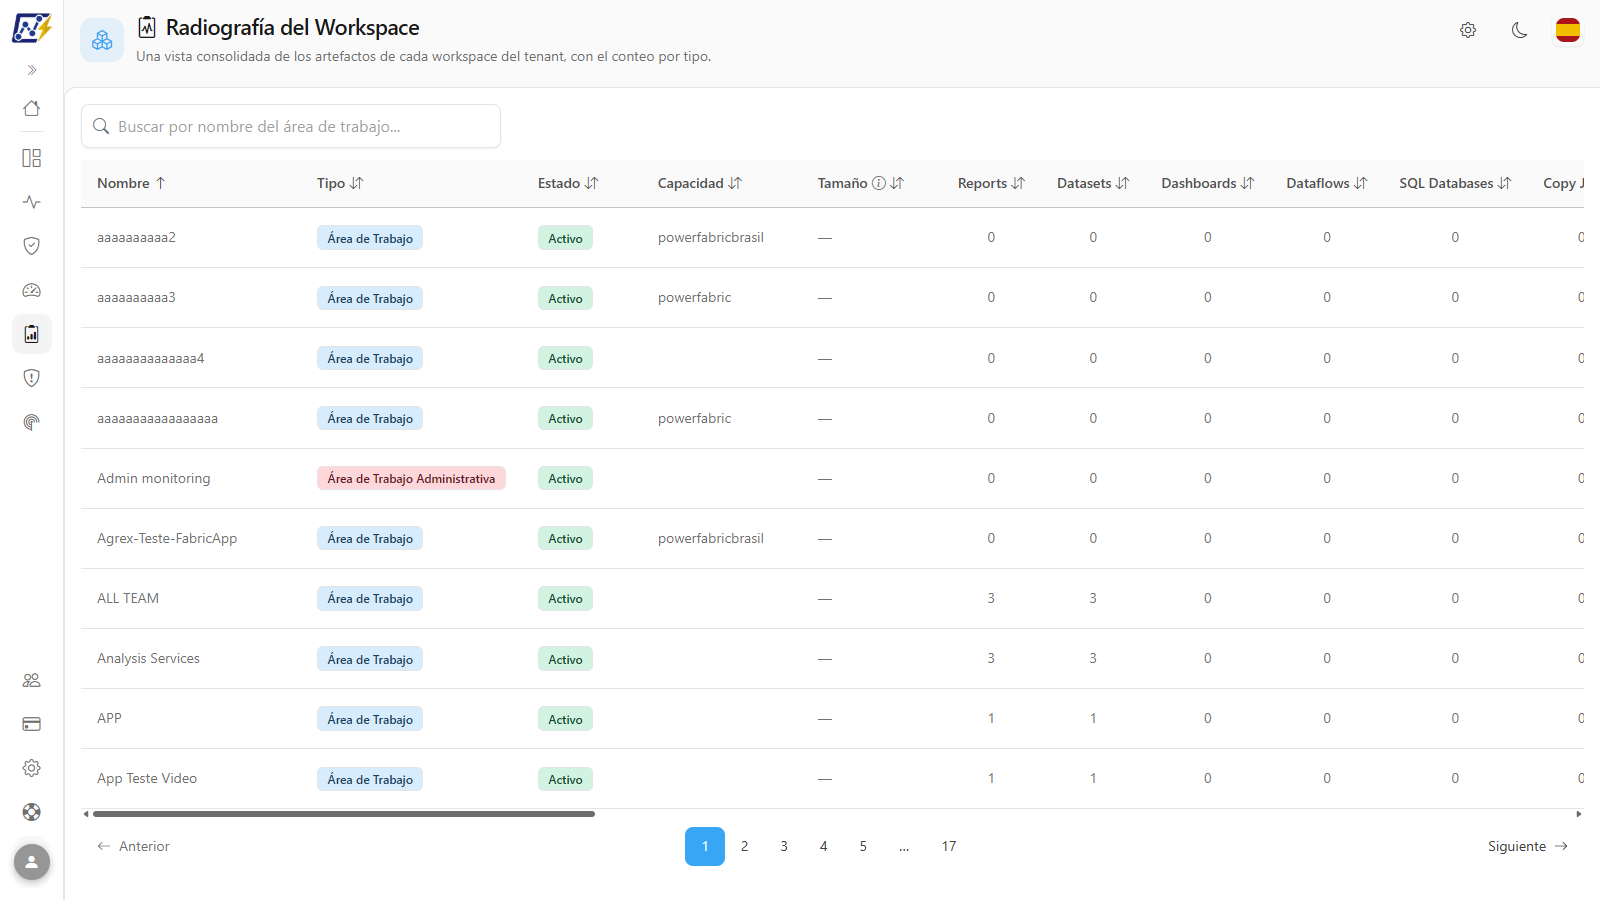Screen dimensions: 1600x900
Task: Go to page 17
Action: click(x=949, y=846)
